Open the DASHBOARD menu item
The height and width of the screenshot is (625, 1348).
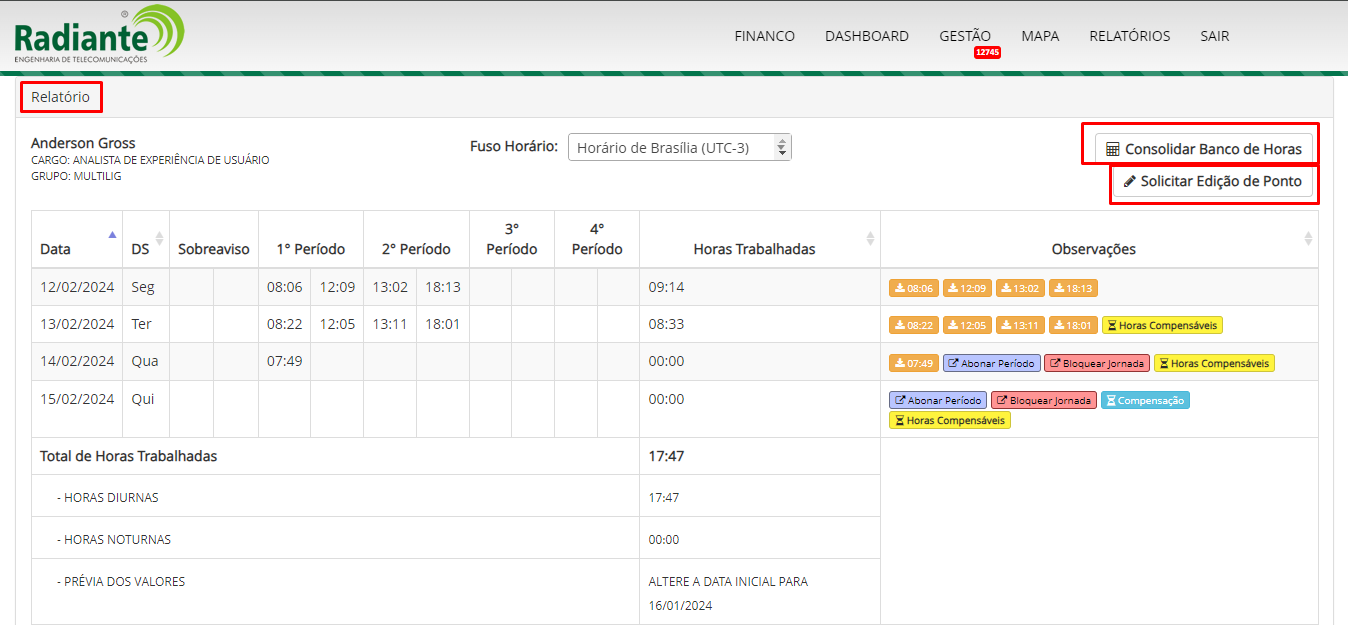click(866, 36)
